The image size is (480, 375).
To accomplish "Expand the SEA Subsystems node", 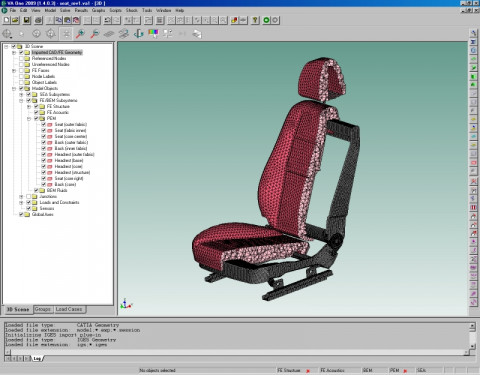I will click(21, 94).
